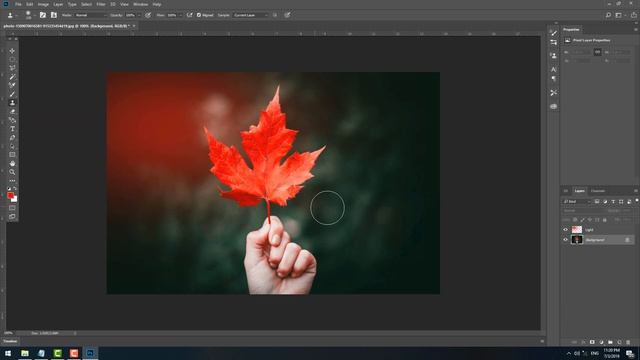Open the Libraries panel icon in dock
The height and width of the screenshot is (360, 640).
(x=553, y=107)
